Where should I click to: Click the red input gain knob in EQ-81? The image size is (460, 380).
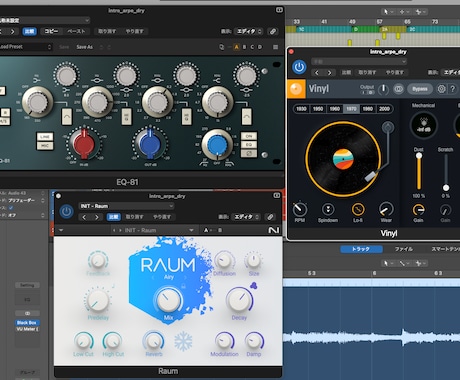tap(84, 144)
